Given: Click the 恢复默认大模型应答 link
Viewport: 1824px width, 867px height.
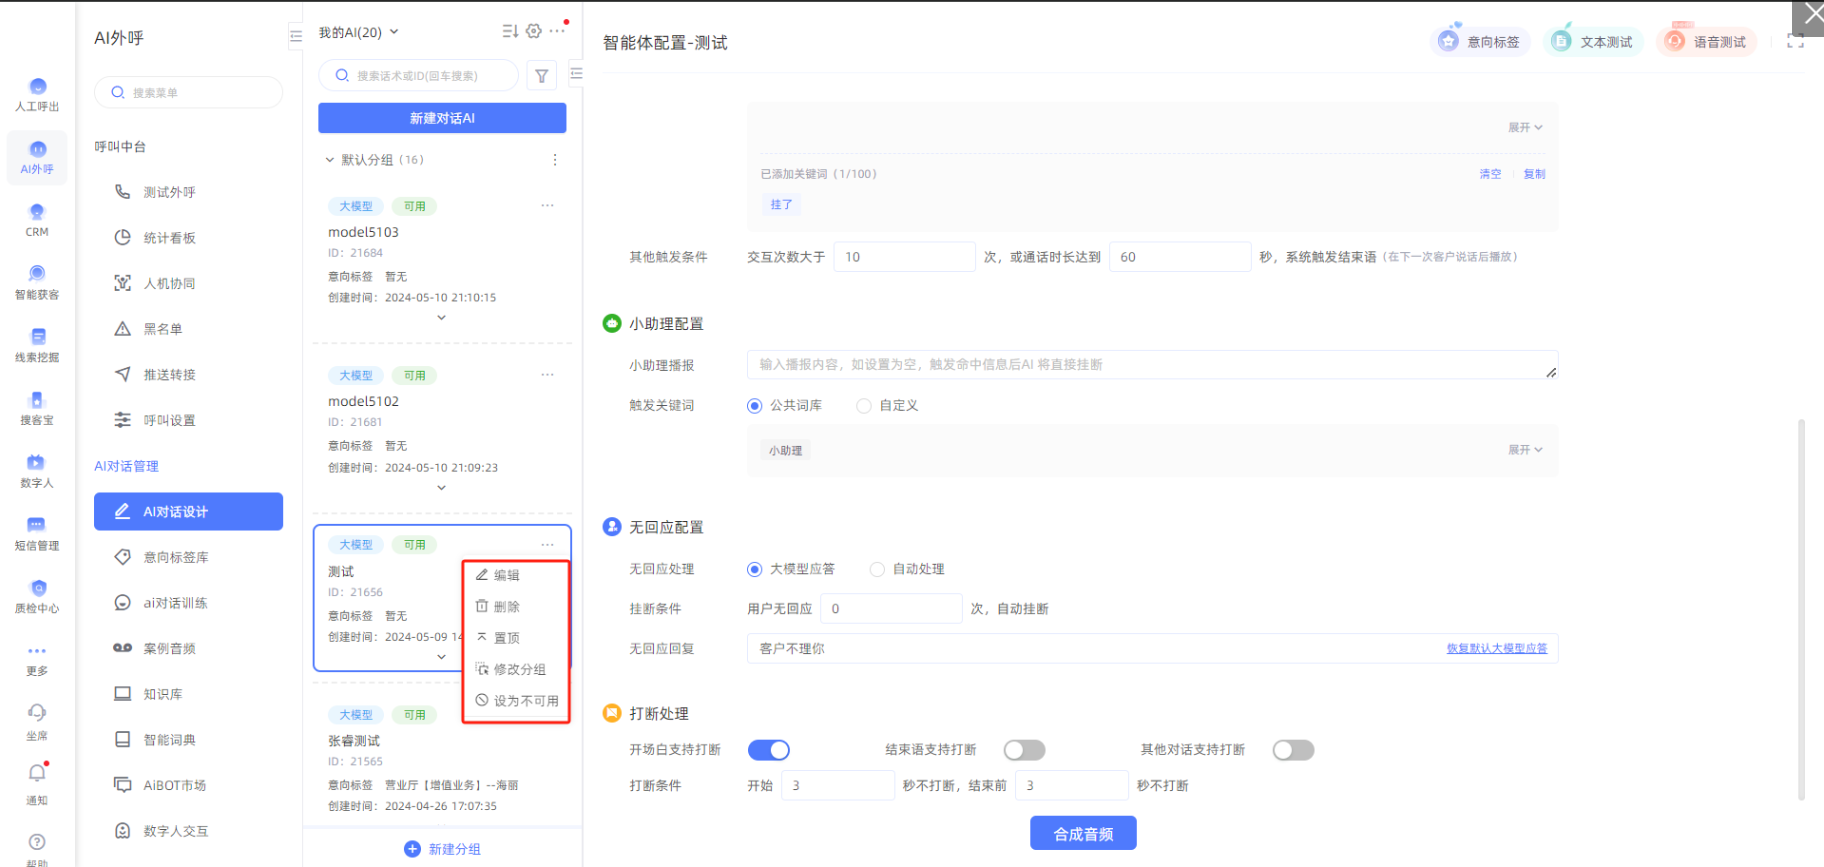Looking at the screenshot, I should point(1496,649).
